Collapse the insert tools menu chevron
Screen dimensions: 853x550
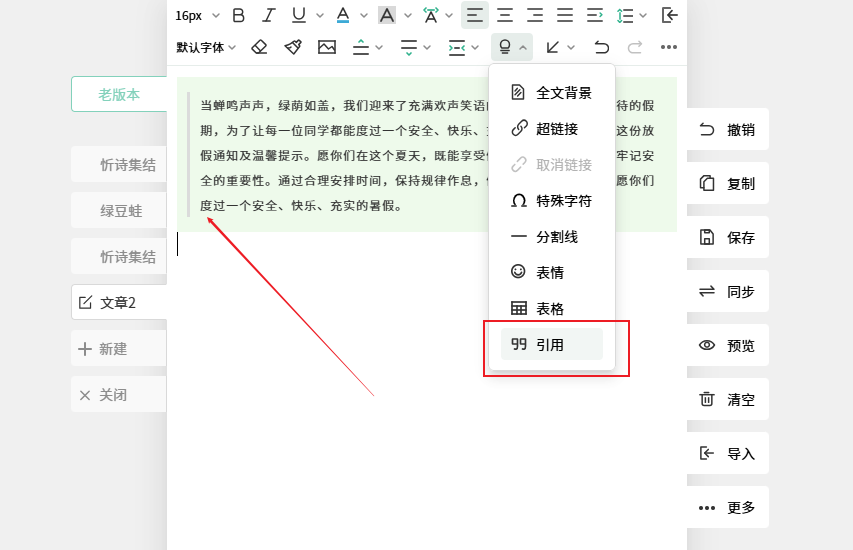523,48
